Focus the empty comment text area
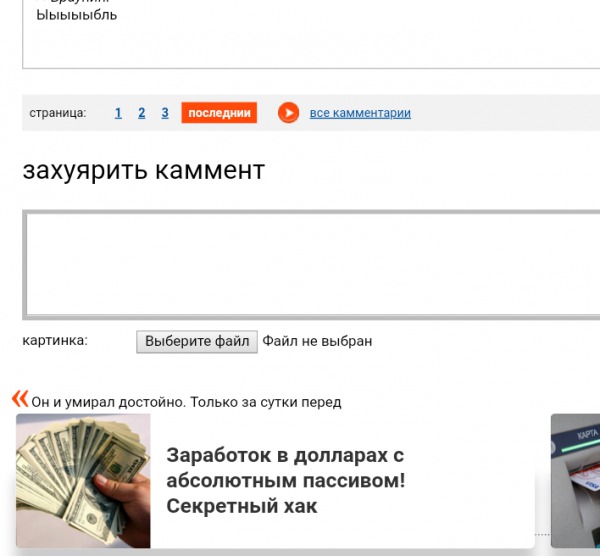This screenshot has height=556, width=600. (311, 265)
